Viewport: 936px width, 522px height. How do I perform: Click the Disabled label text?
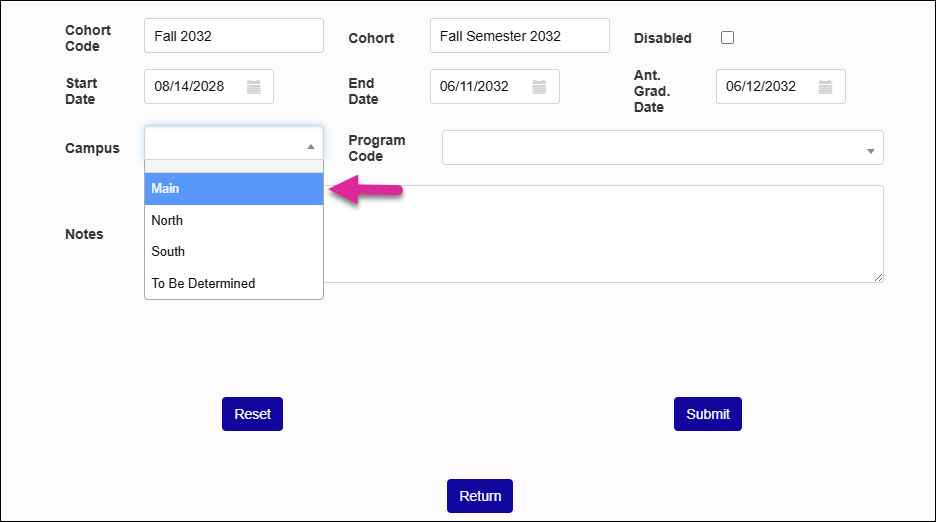click(x=663, y=38)
